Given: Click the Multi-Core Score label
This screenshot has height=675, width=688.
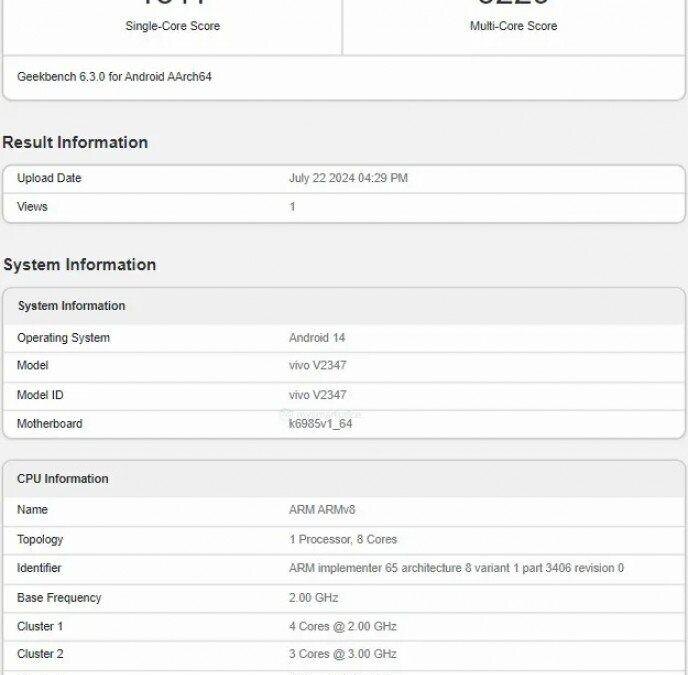Looking at the screenshot, I should pos(513,26).
